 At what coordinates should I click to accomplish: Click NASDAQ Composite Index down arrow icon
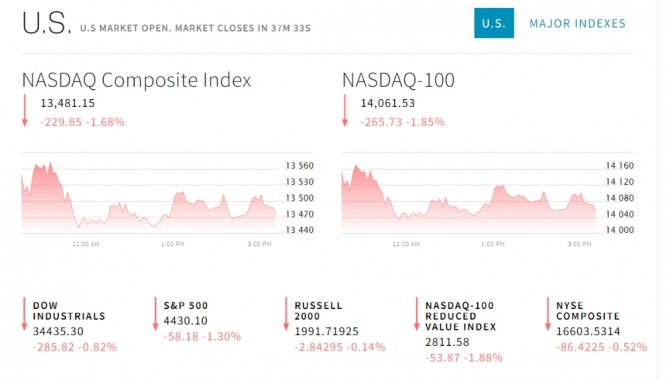coord(25,111)
